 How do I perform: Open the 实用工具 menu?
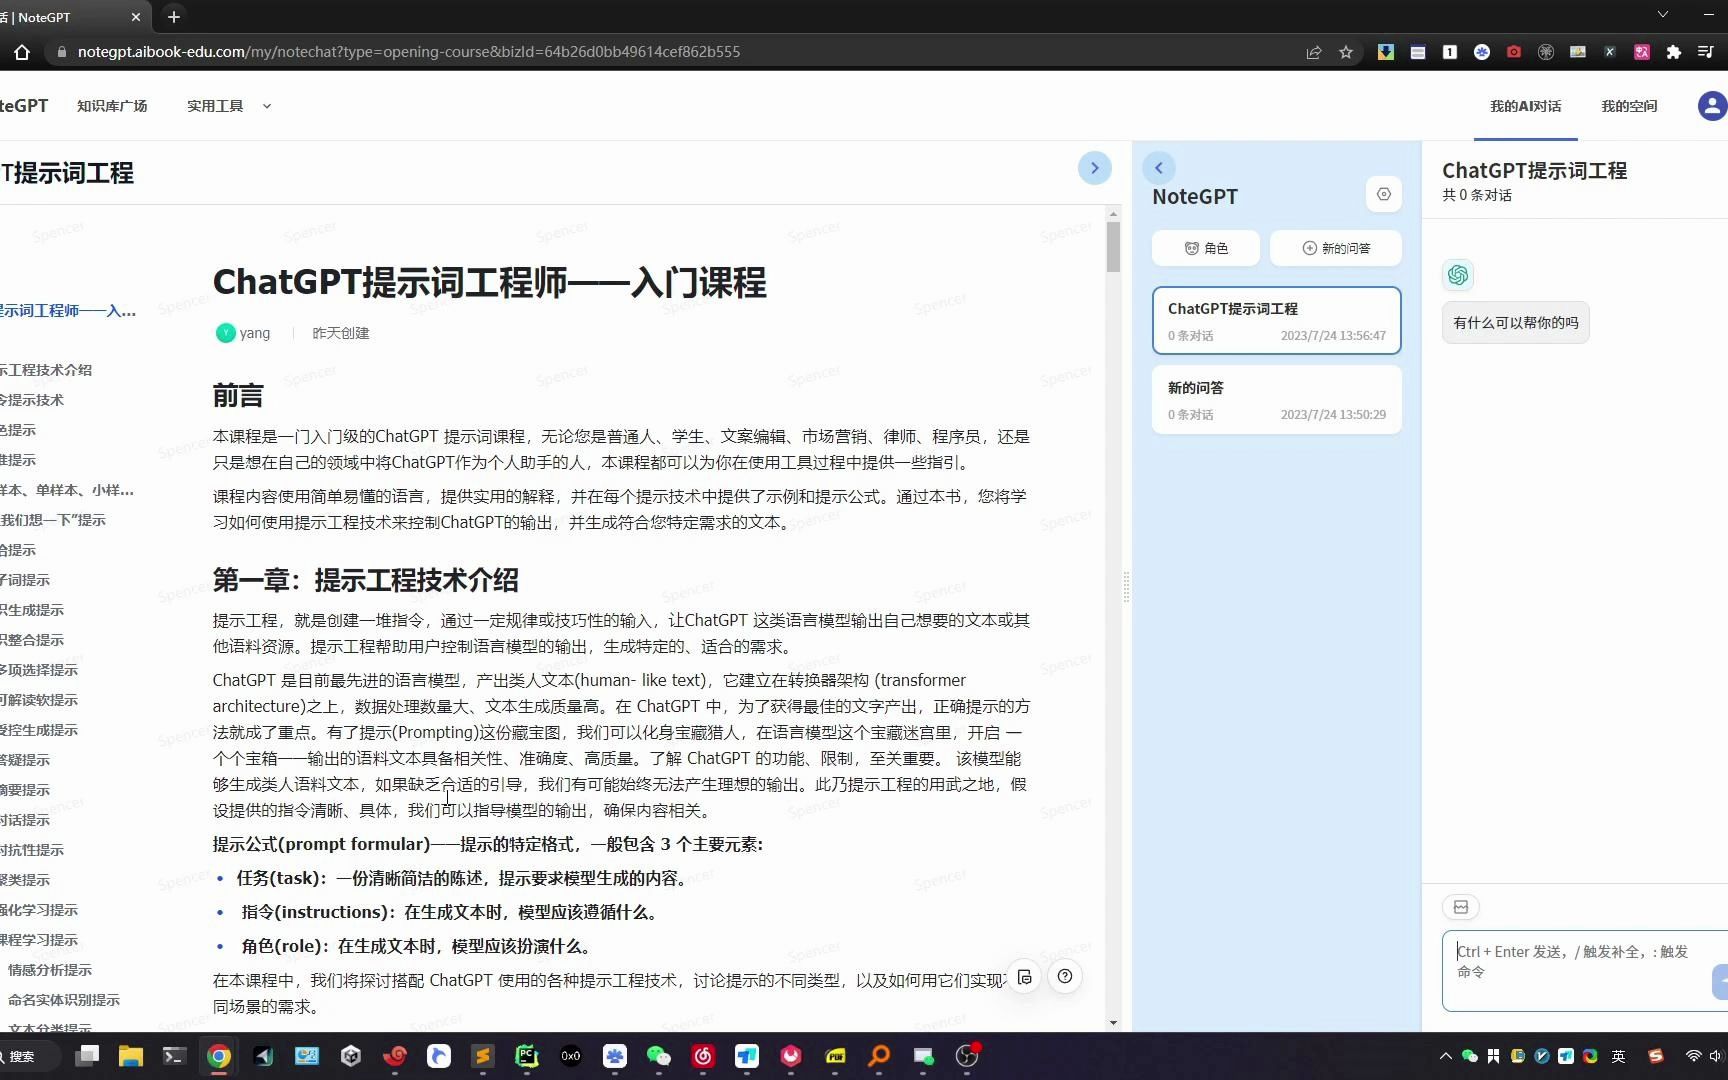215,106
